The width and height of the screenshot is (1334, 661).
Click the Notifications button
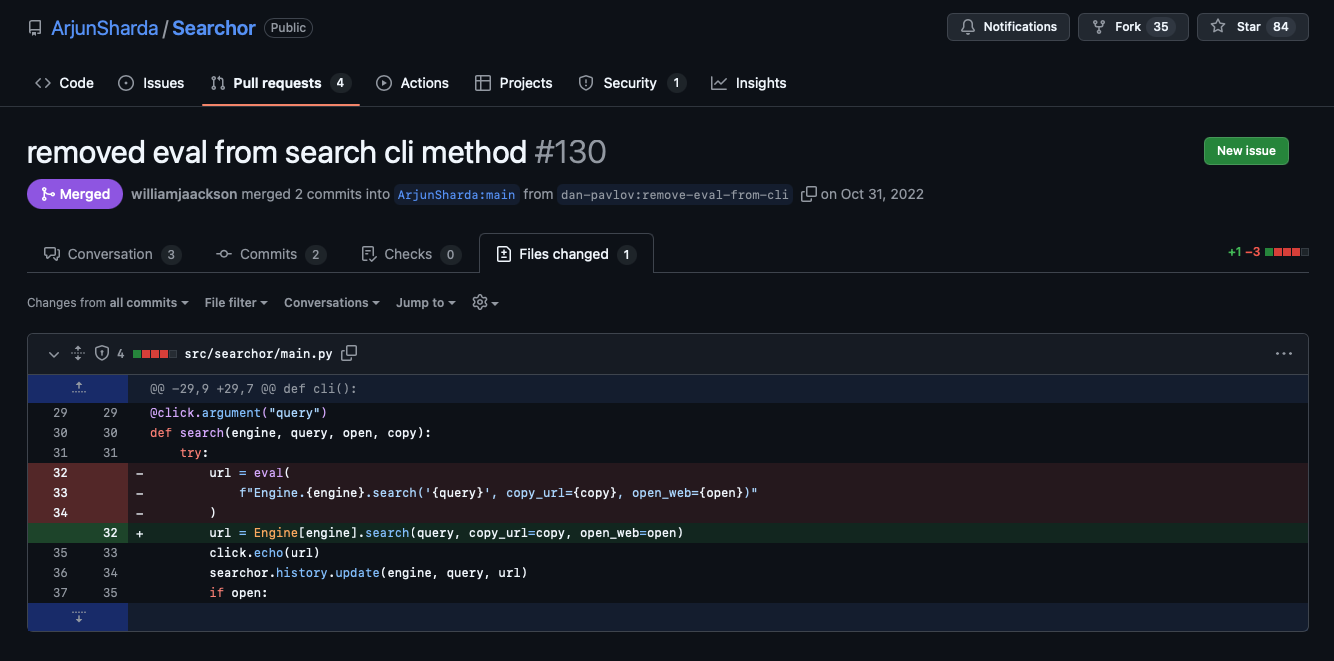pos(1008,27)
